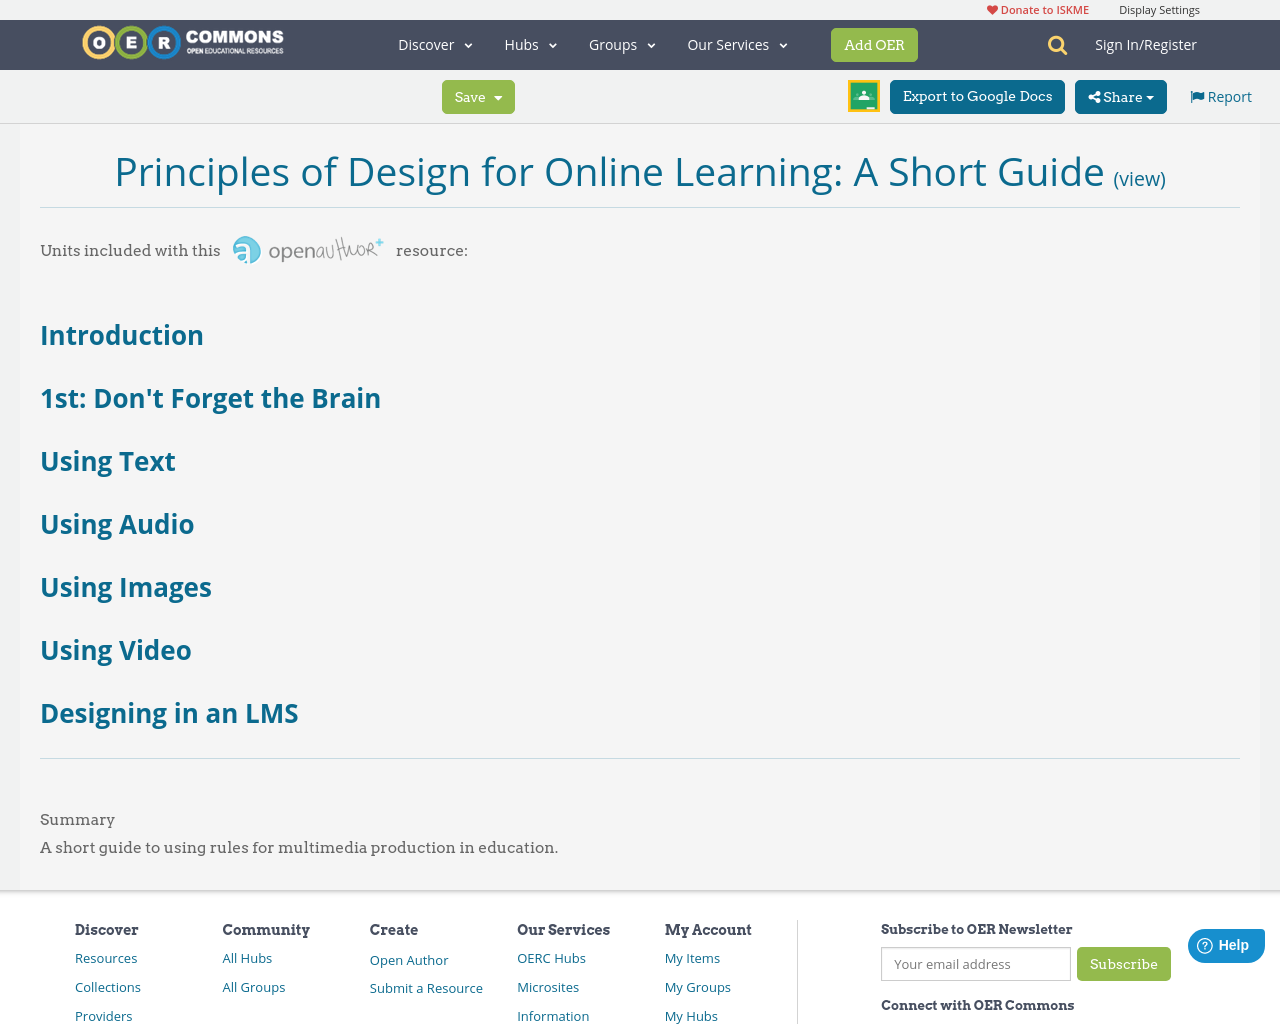Click the Introduction unit link
Image resolution: width=1280 pixels, height=1024 pixels.
[x=121, y=334]
